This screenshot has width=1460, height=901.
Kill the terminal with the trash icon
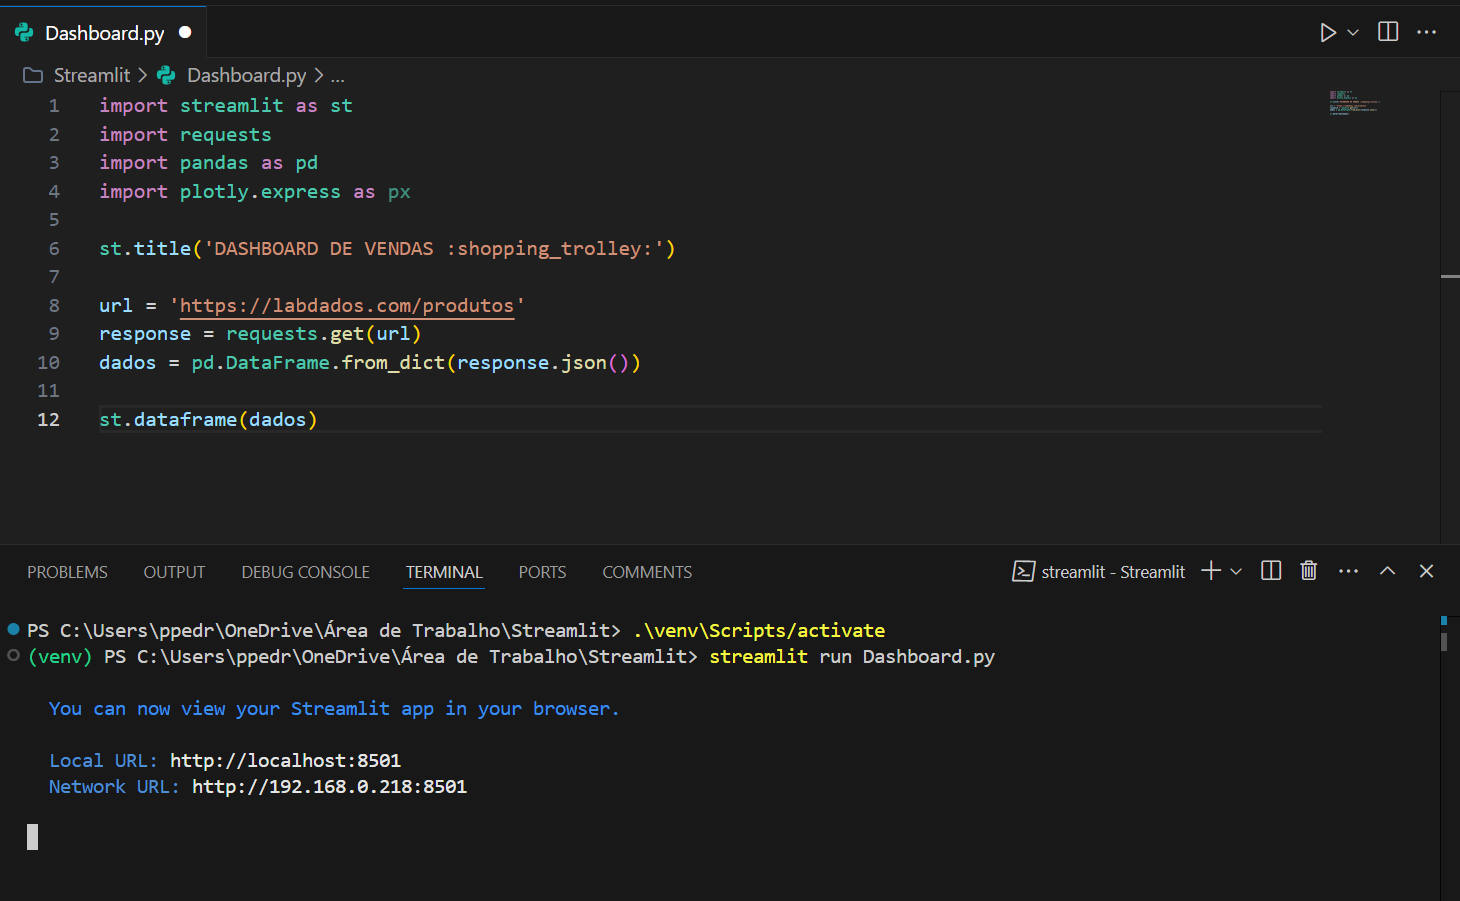1308,571
